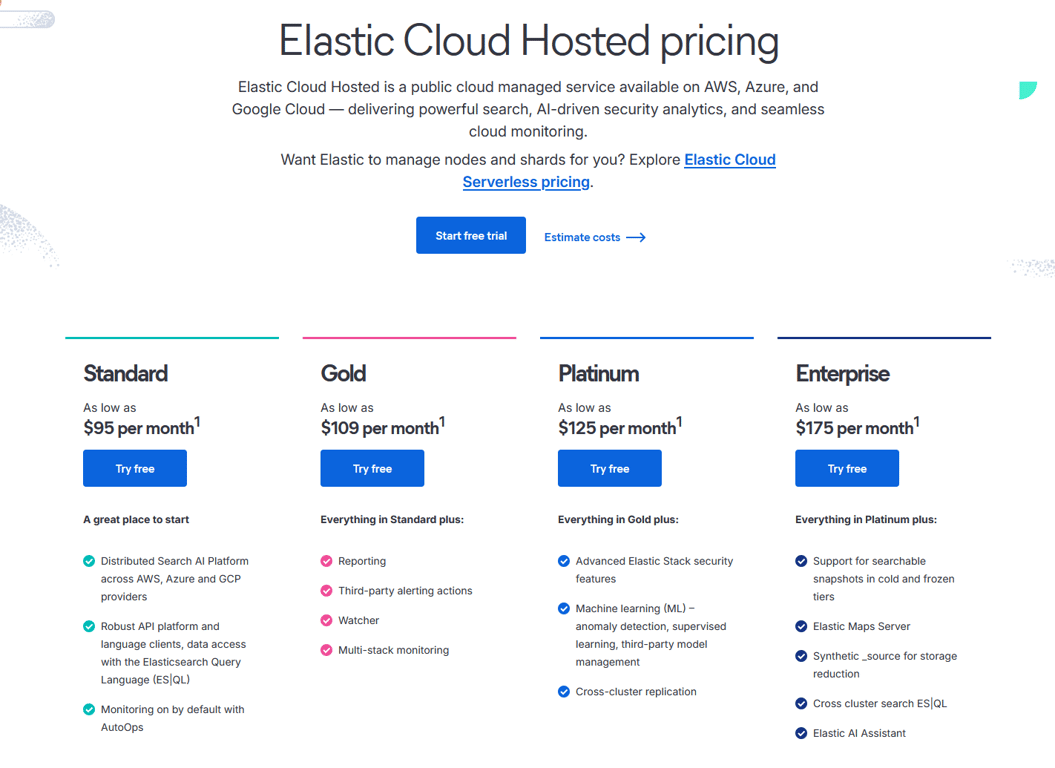This screenshot has height=768, width=1055.
Task: Click the pink checkmark icon beside Watcher
Action: click(x=326, y=621)
